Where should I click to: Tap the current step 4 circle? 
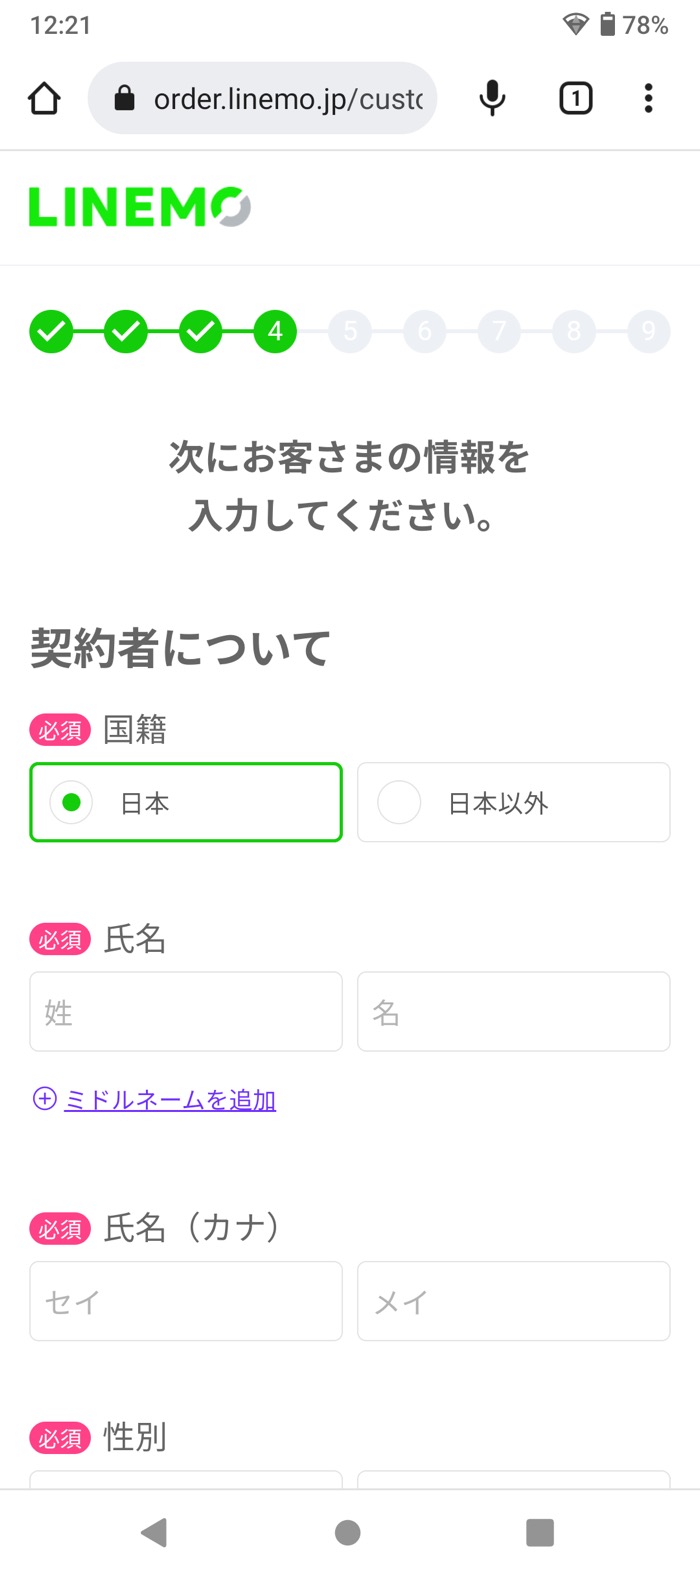275,330
